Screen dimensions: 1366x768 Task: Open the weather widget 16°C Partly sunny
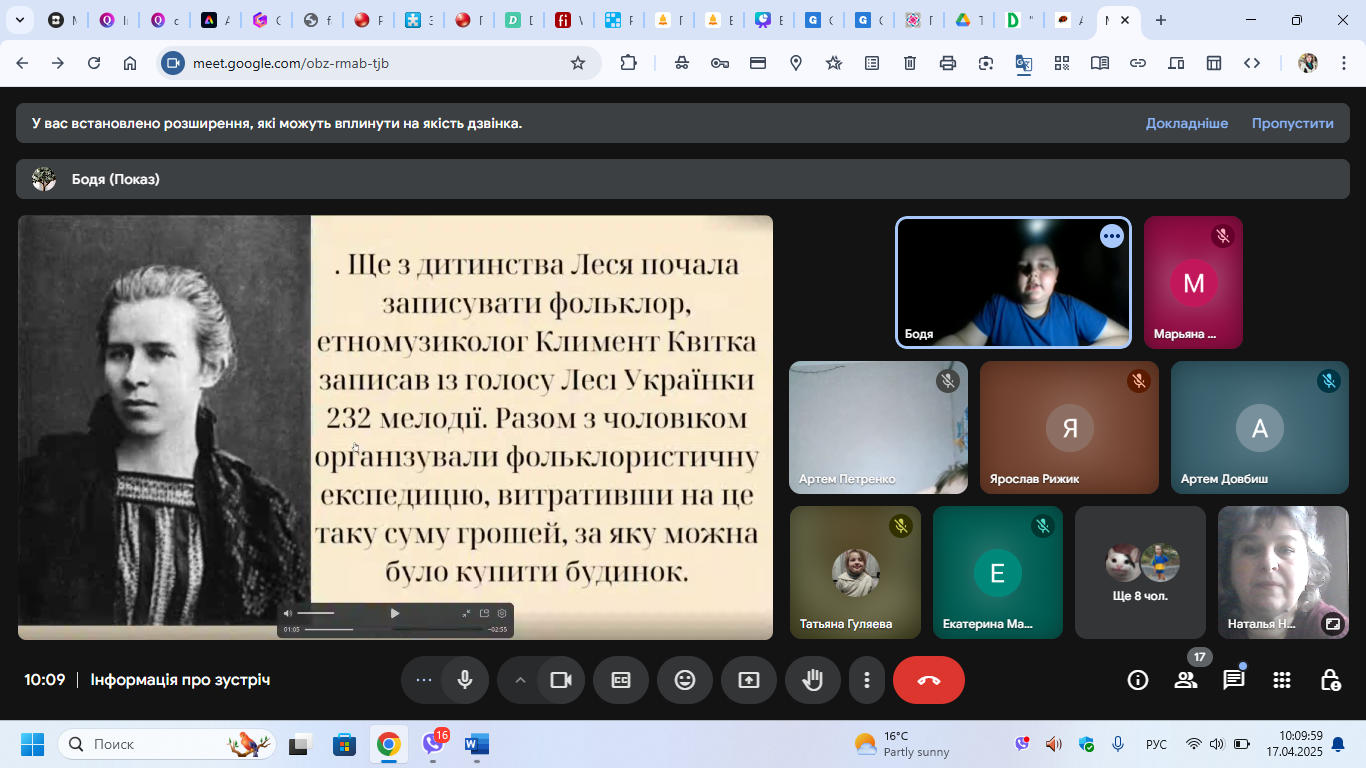pyautogui.click(x=902, y=744)
